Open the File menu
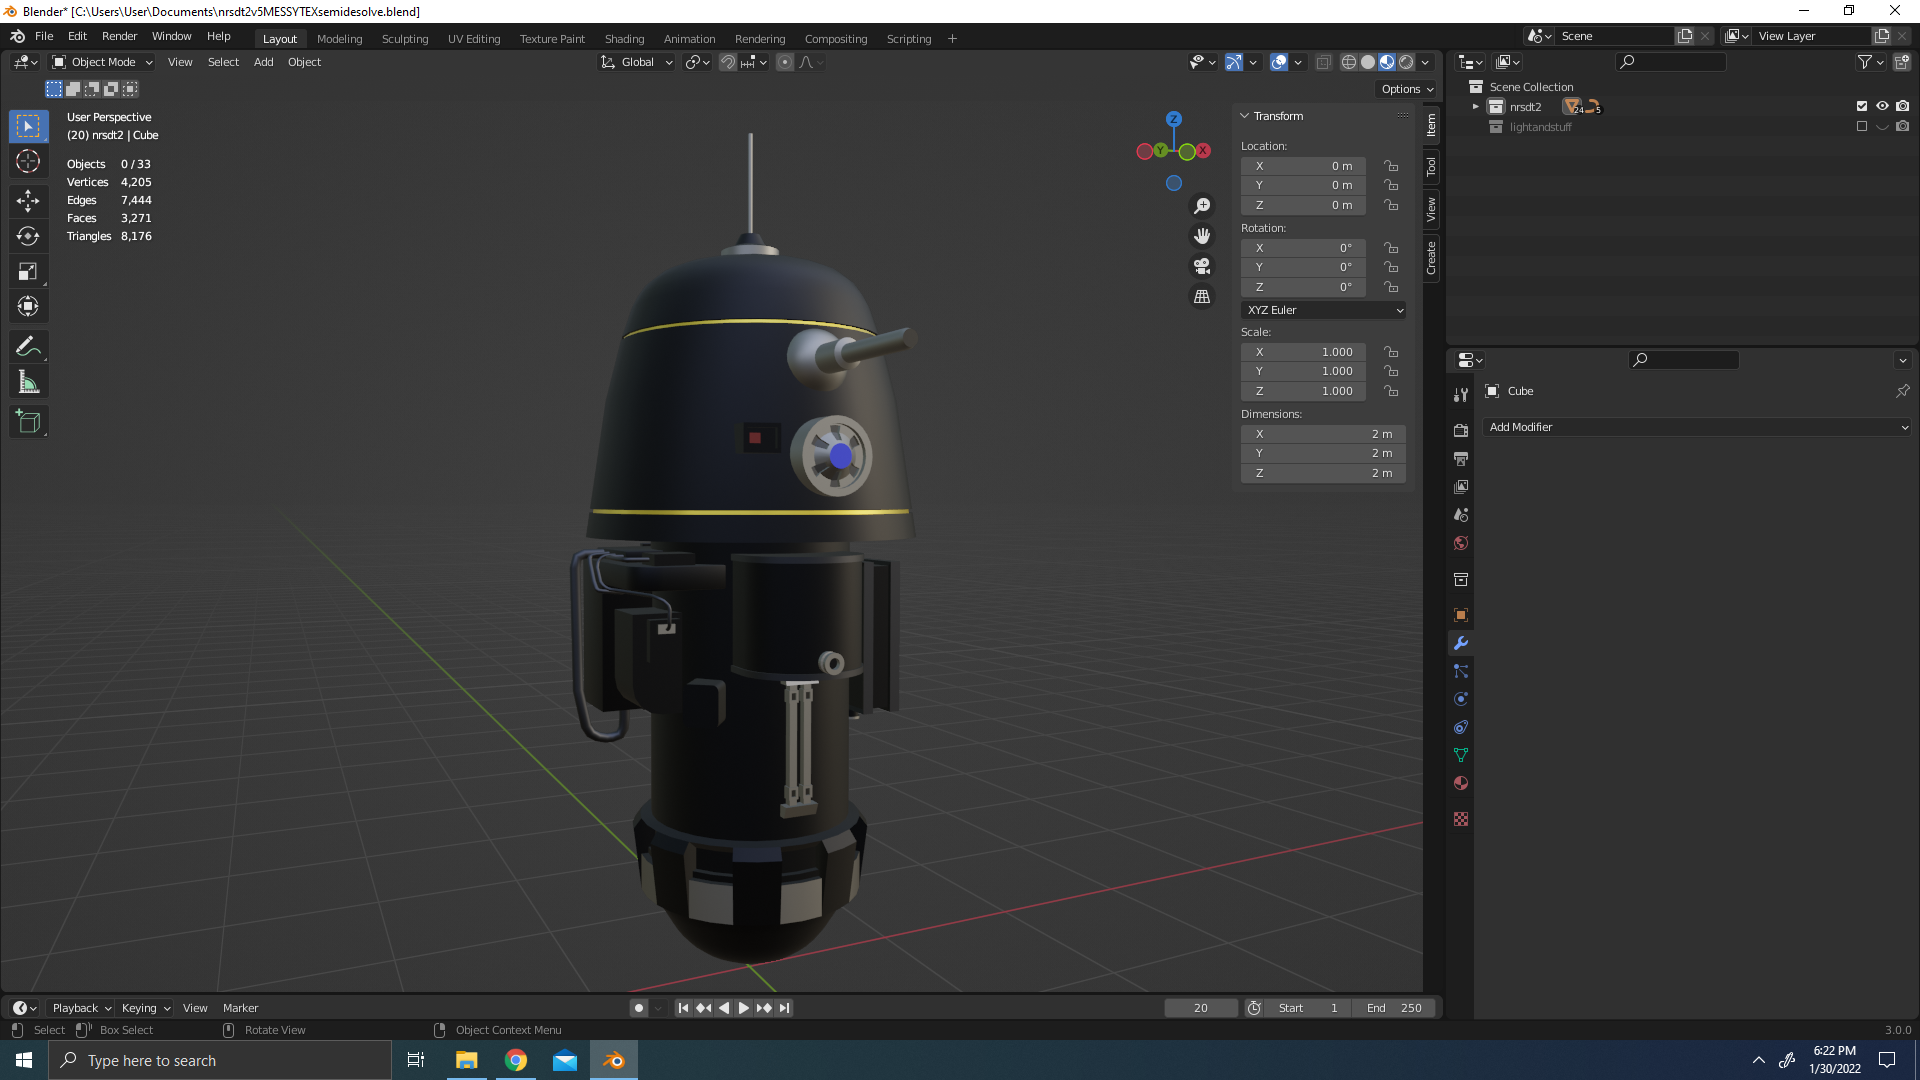This screenshot has width=1920, height=1080. click(x=44, y=36)
